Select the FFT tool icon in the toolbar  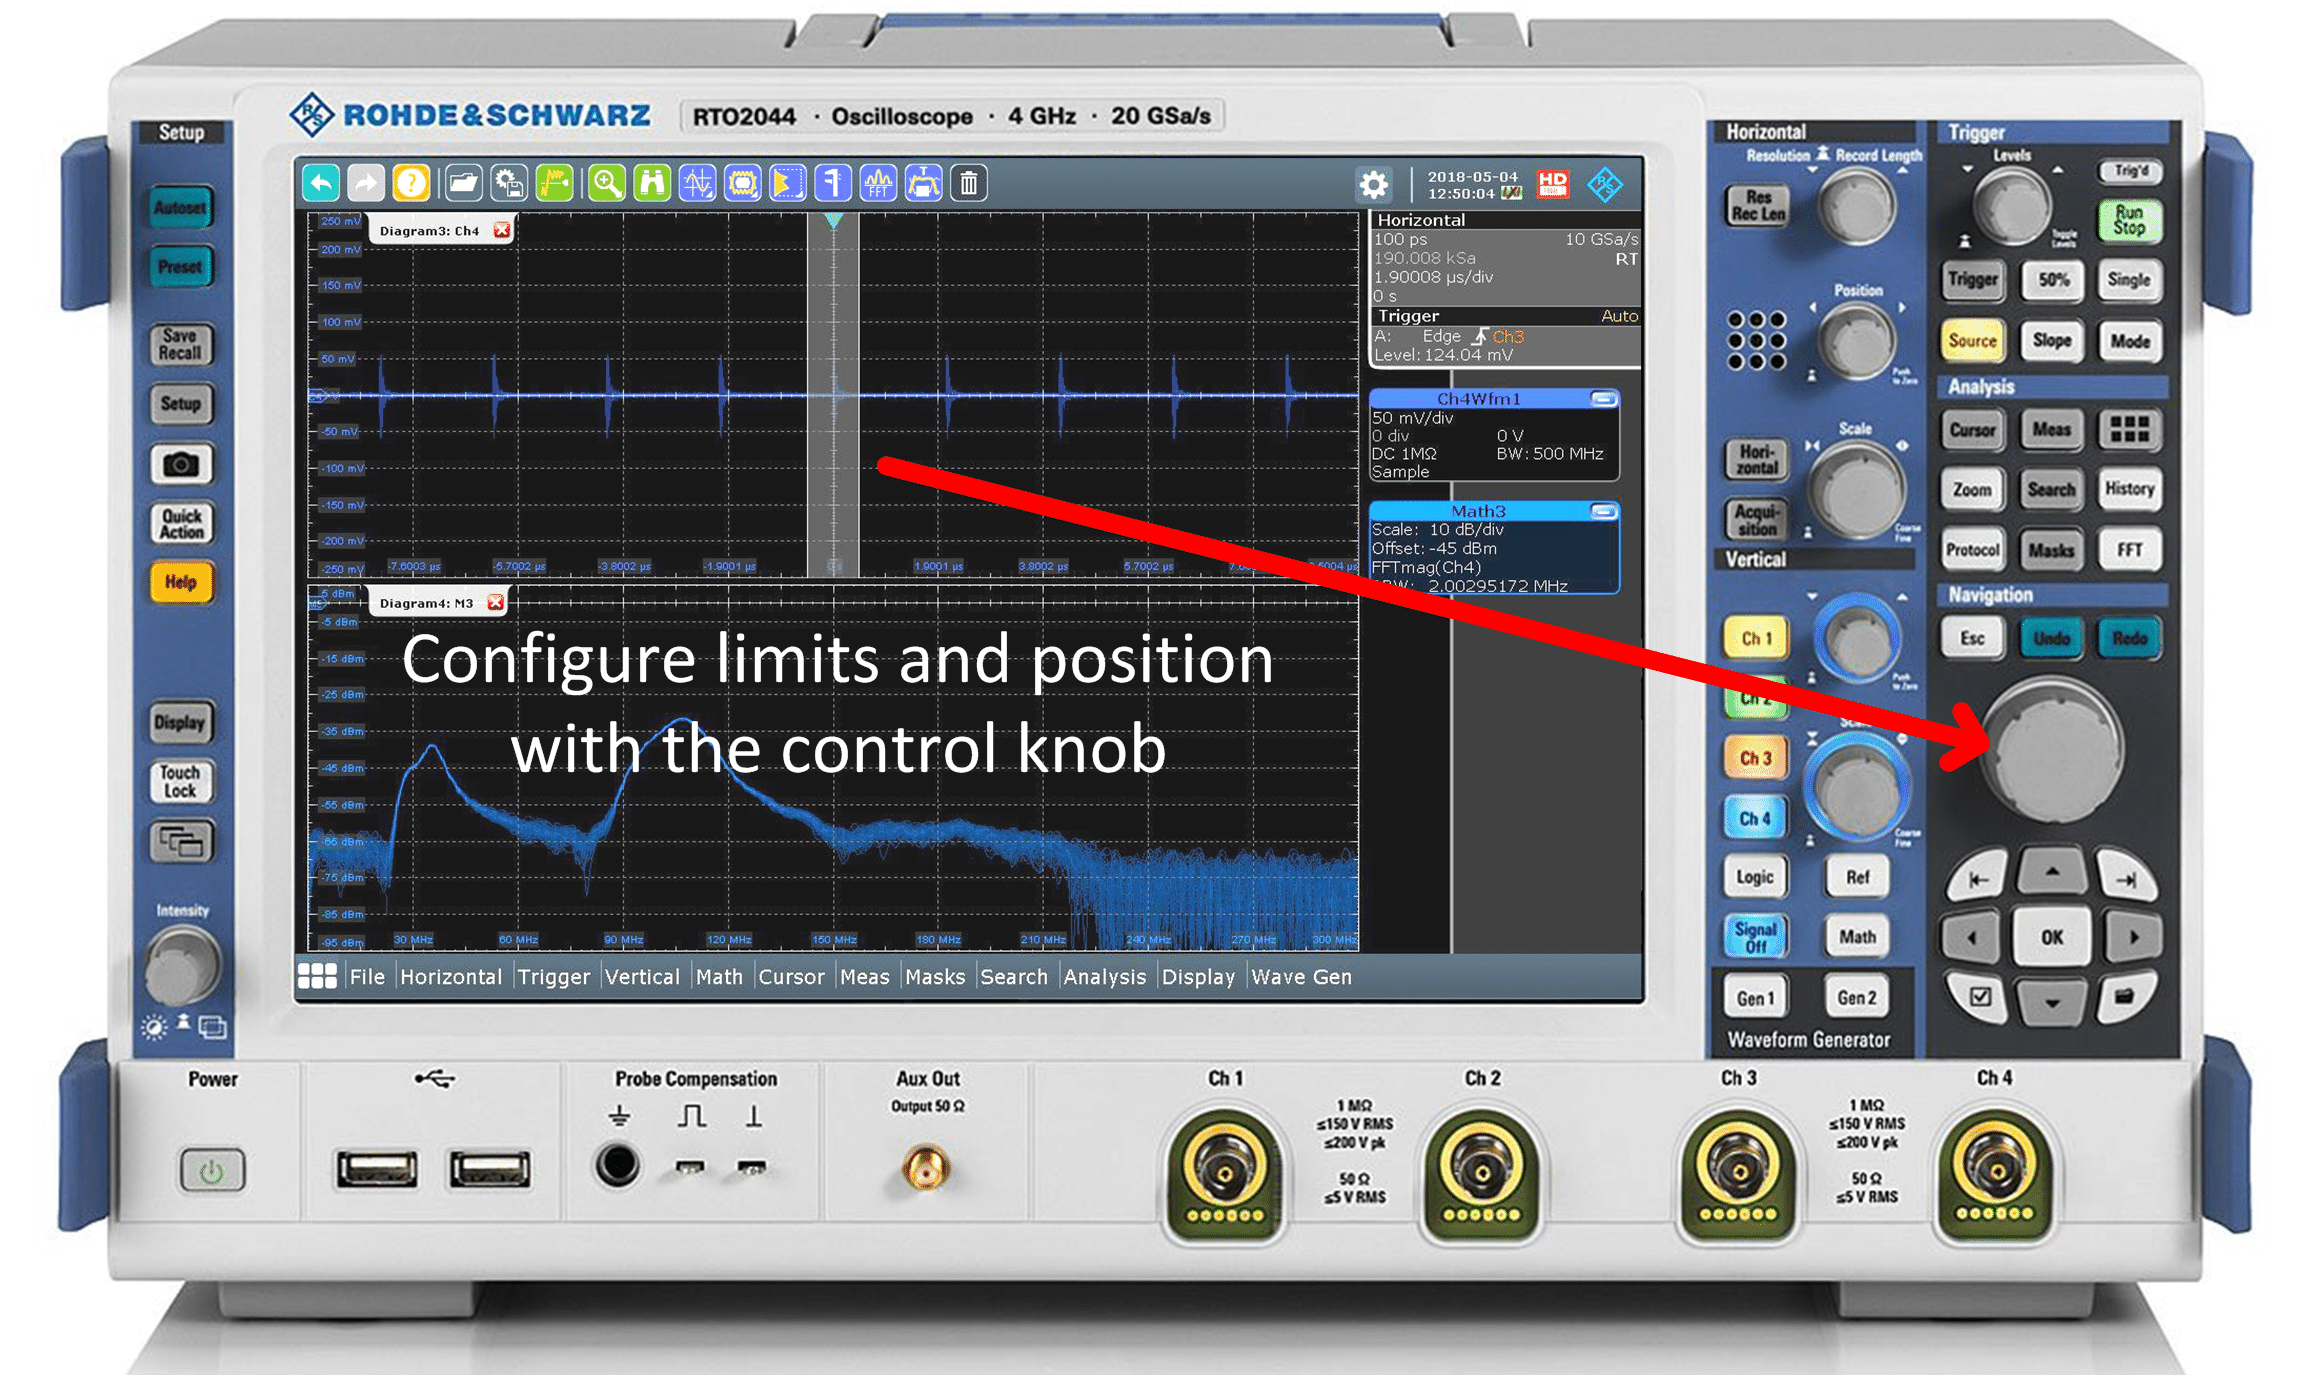pos(878,183)
